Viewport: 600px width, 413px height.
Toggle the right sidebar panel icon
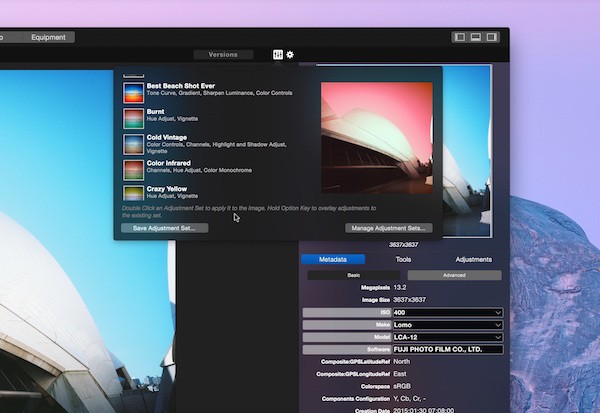pyautogui.click(x=492, y=37)
